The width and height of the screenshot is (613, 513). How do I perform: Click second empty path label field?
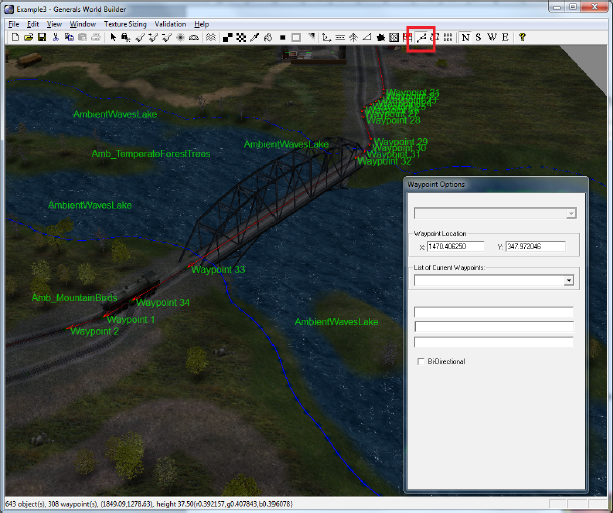coord(494,326)
